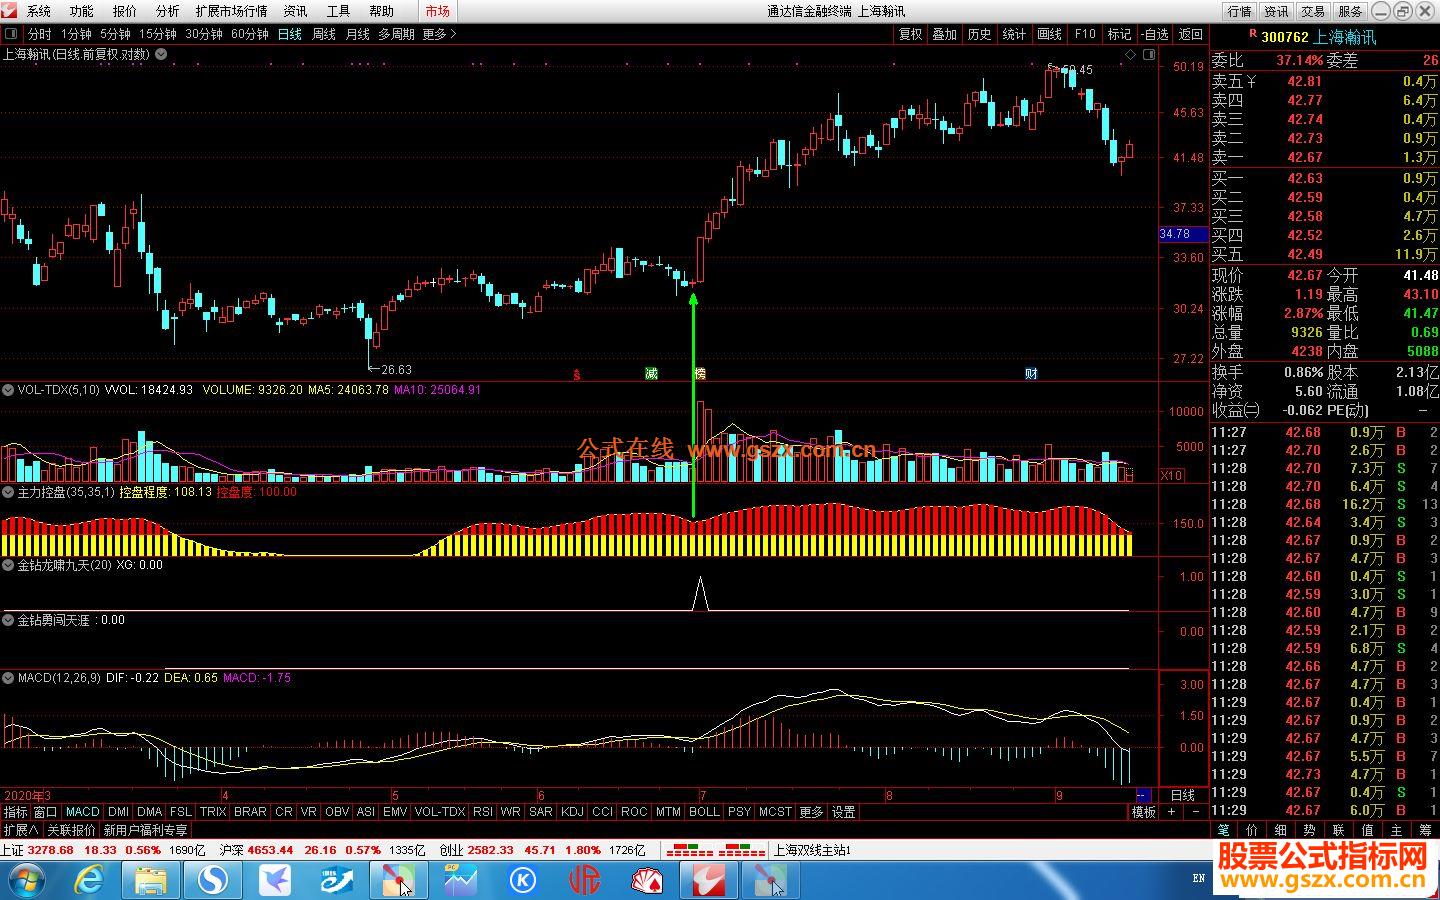Open the 功能 menu
This screenshot has width=1440, height=900.
[x=82, y=11]
